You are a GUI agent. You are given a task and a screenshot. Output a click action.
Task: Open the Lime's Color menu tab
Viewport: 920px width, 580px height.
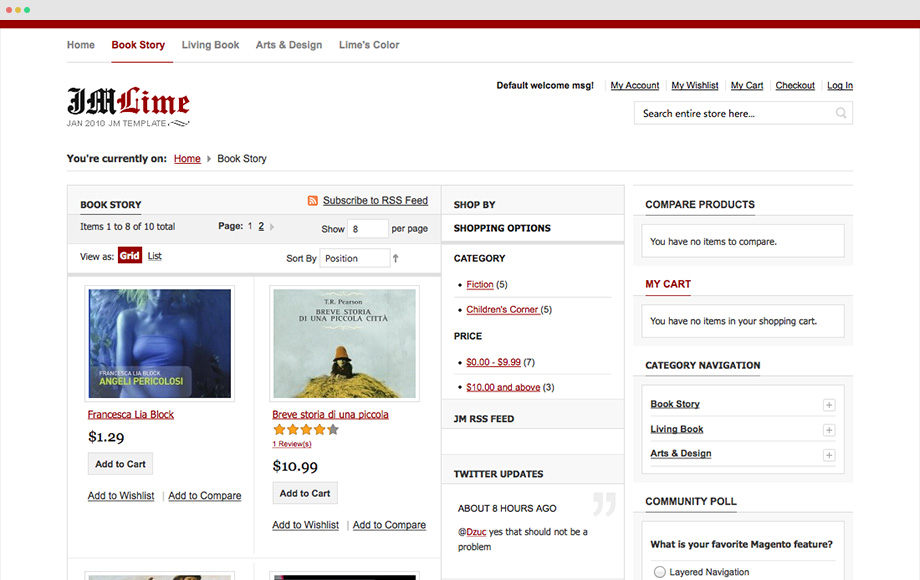coord(369,45)
